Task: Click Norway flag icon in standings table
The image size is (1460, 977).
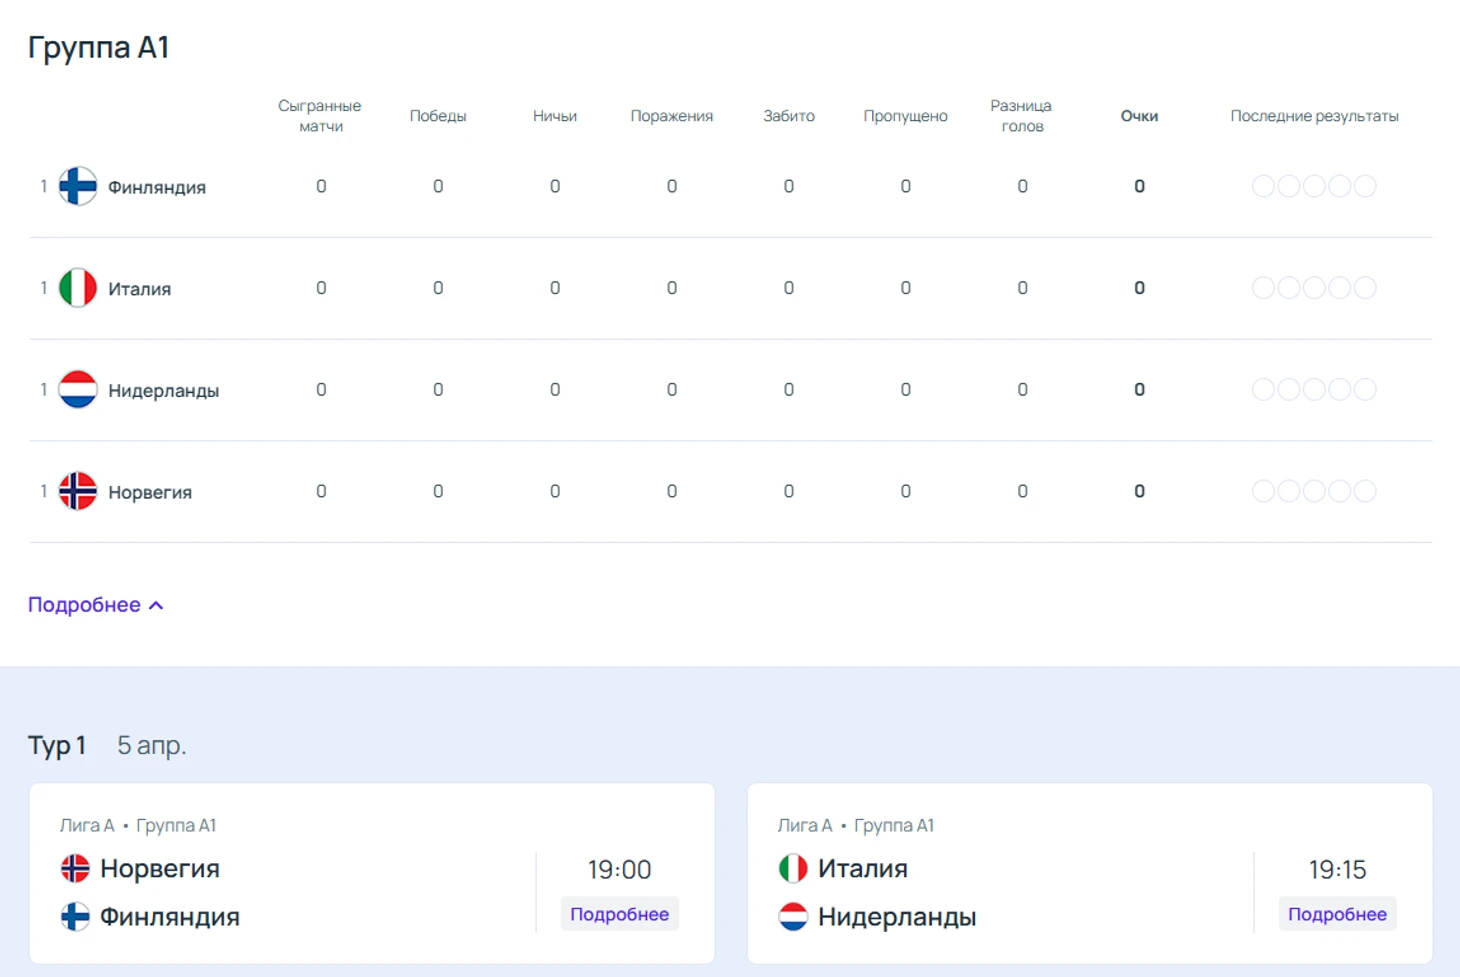Action: pyautogui.click(x=77, y=491)
